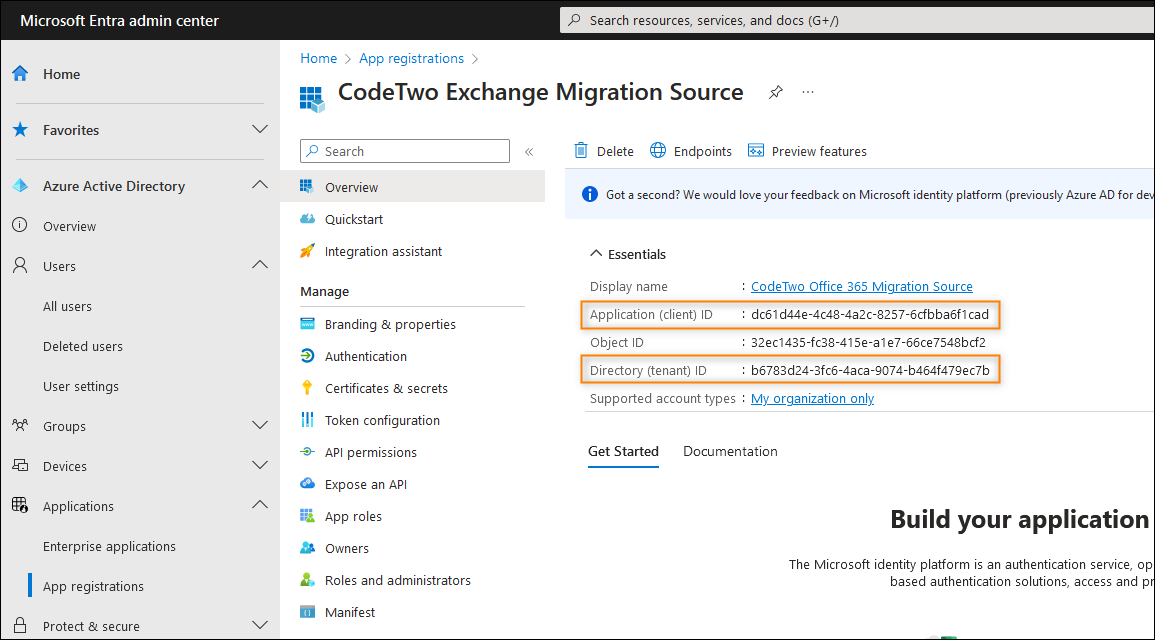Click the Devices icon in sidebar

20,465
